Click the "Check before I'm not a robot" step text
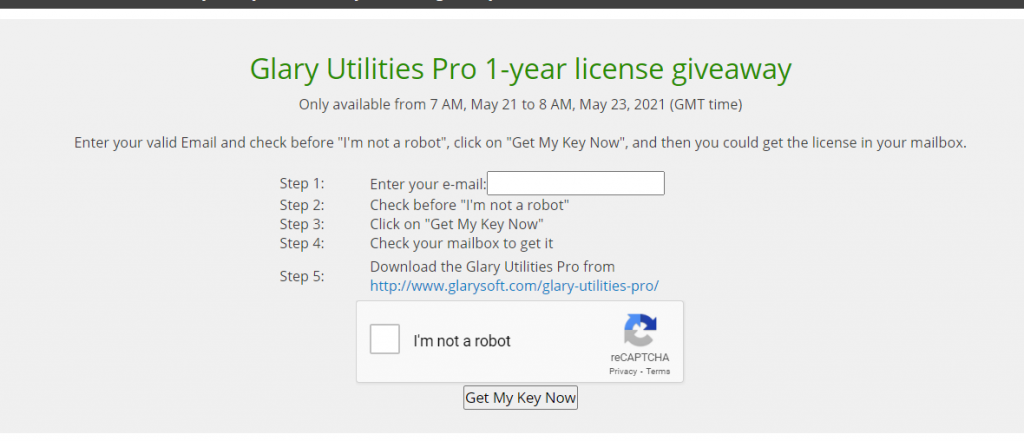This screenshot has height=441, width=1024. point(470,205)
